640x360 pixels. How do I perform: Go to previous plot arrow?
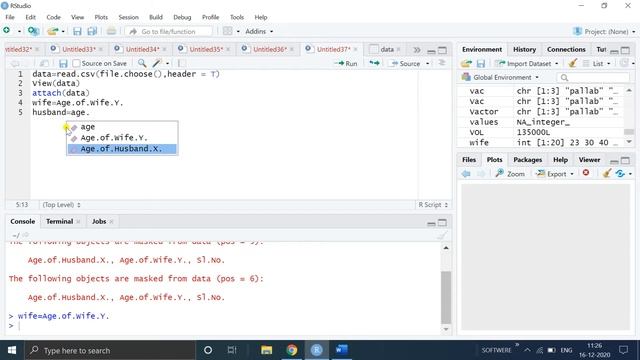tap(466, 174)
